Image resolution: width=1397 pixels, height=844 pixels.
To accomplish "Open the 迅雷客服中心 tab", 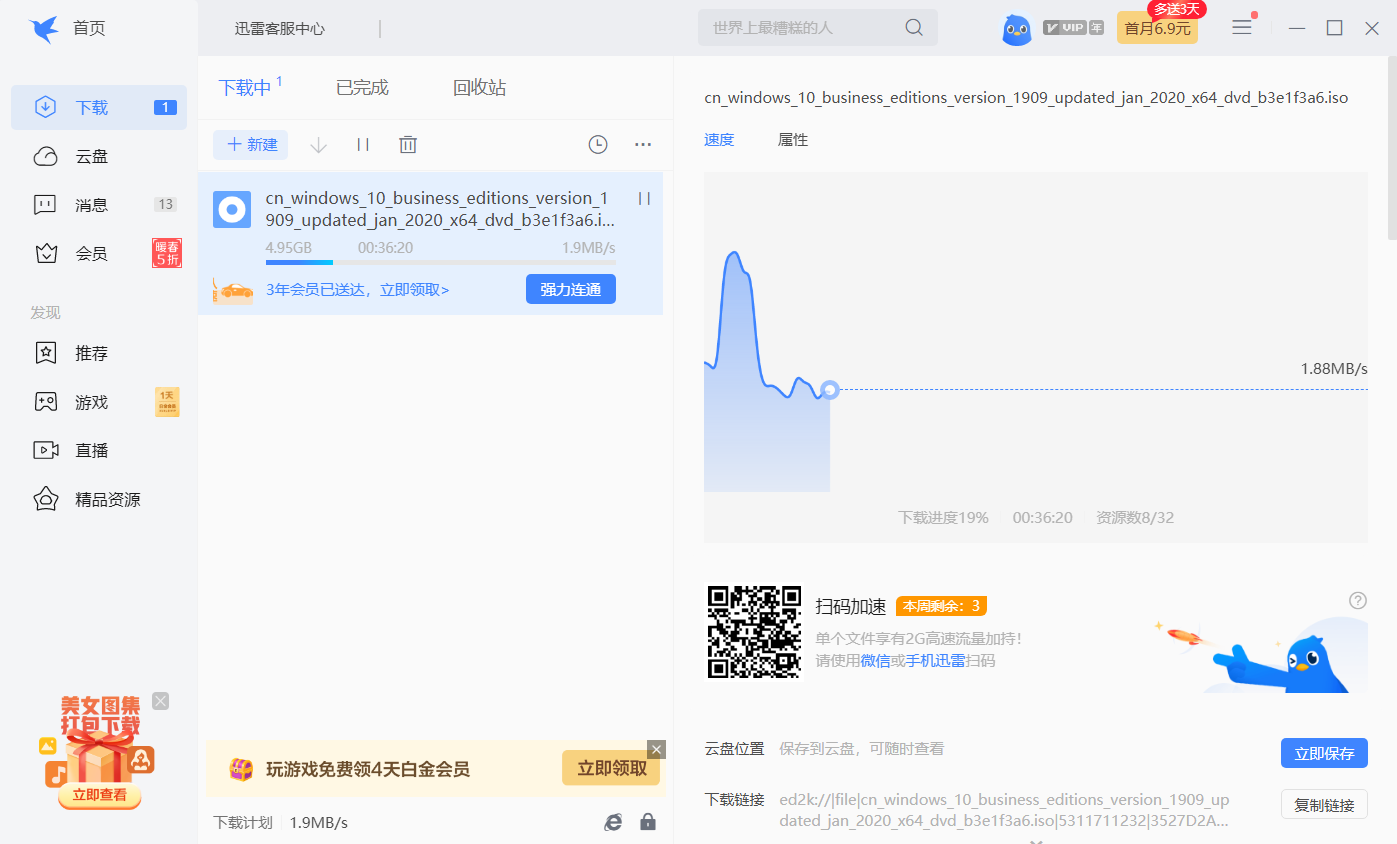I will [x=280, y=29].
